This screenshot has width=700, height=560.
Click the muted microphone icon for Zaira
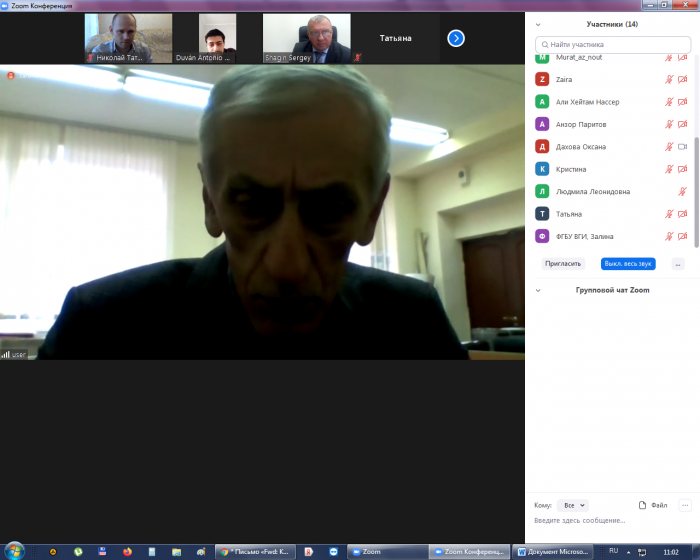[x=669, y=79]
